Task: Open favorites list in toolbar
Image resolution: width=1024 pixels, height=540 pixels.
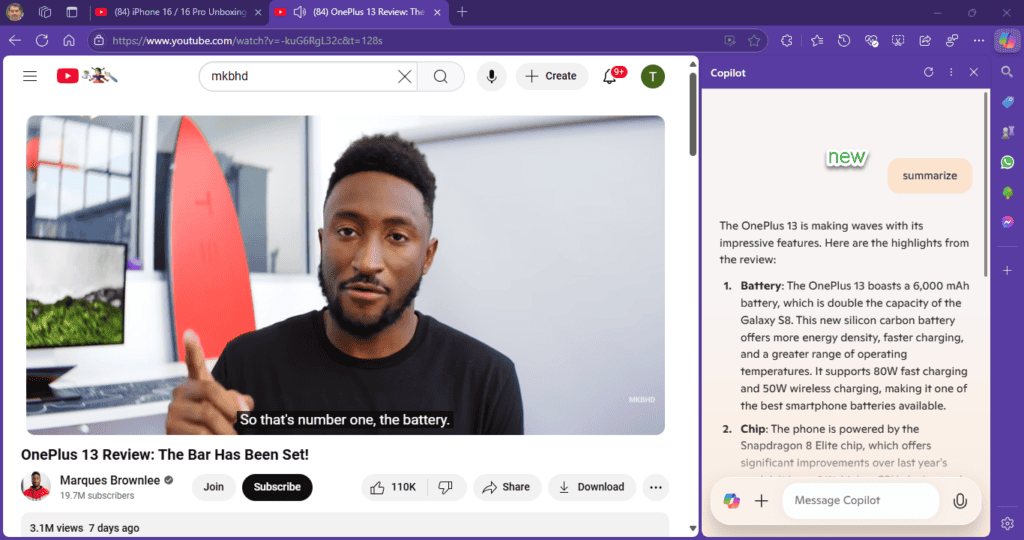Action: tap(817, 40)
